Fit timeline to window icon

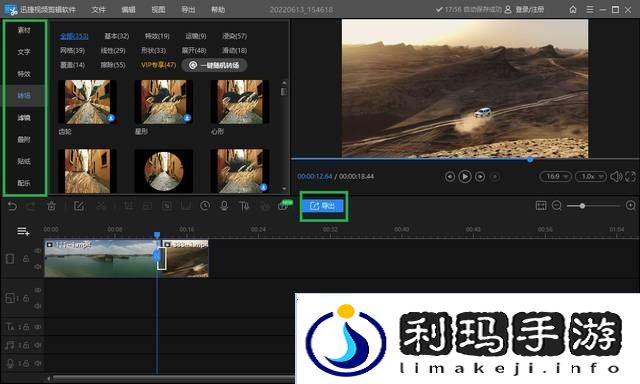(x=541, y=206)
